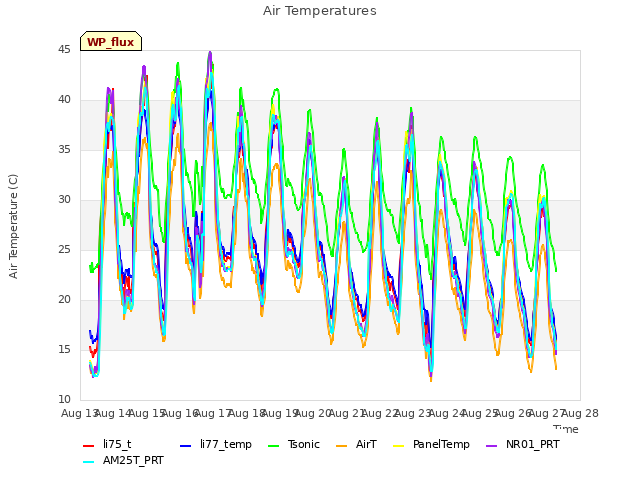Click the 20 y-axis tick label
The image size is (640, 480).
click(64, 300)
